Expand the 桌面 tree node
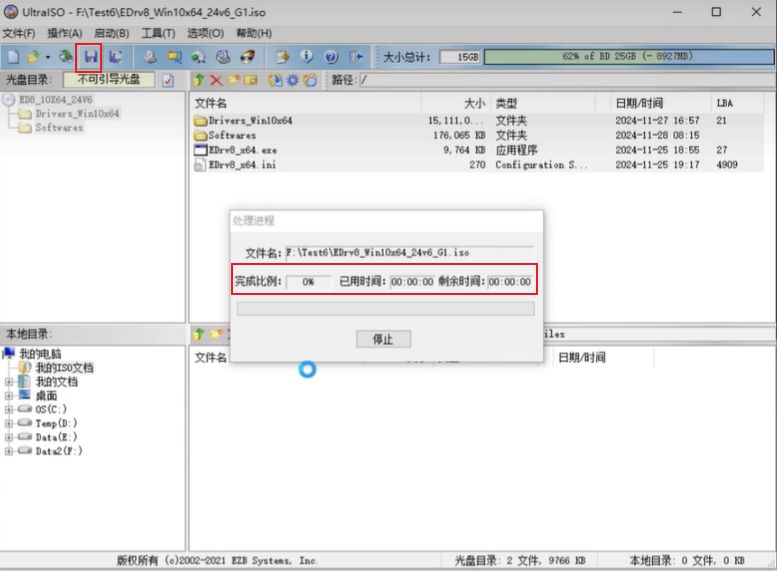Viewport: 777px width, 571px height. point(9,396)
